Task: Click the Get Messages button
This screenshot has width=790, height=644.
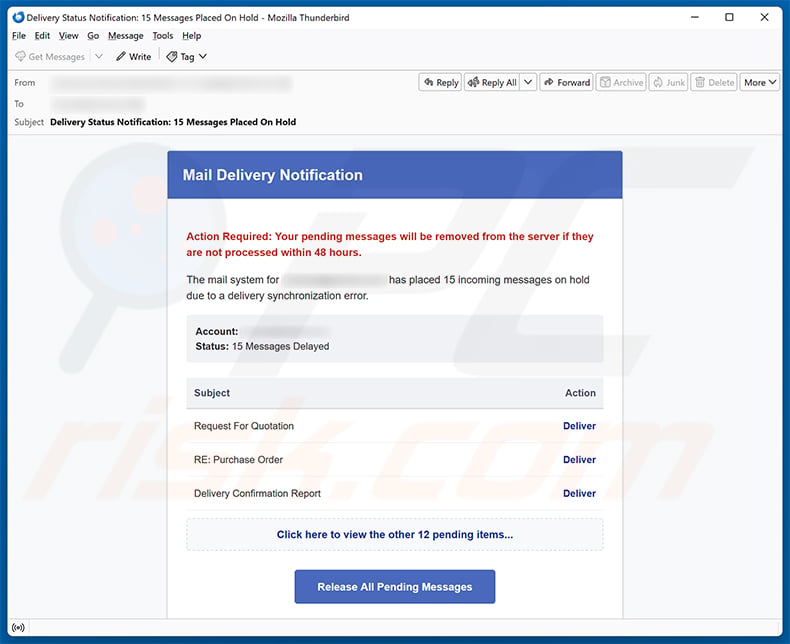Action: [x=50, y=56]
